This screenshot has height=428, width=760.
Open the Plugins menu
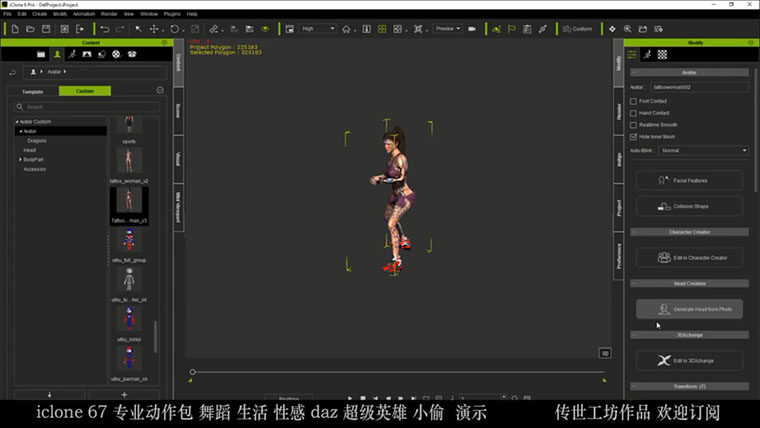172,14
